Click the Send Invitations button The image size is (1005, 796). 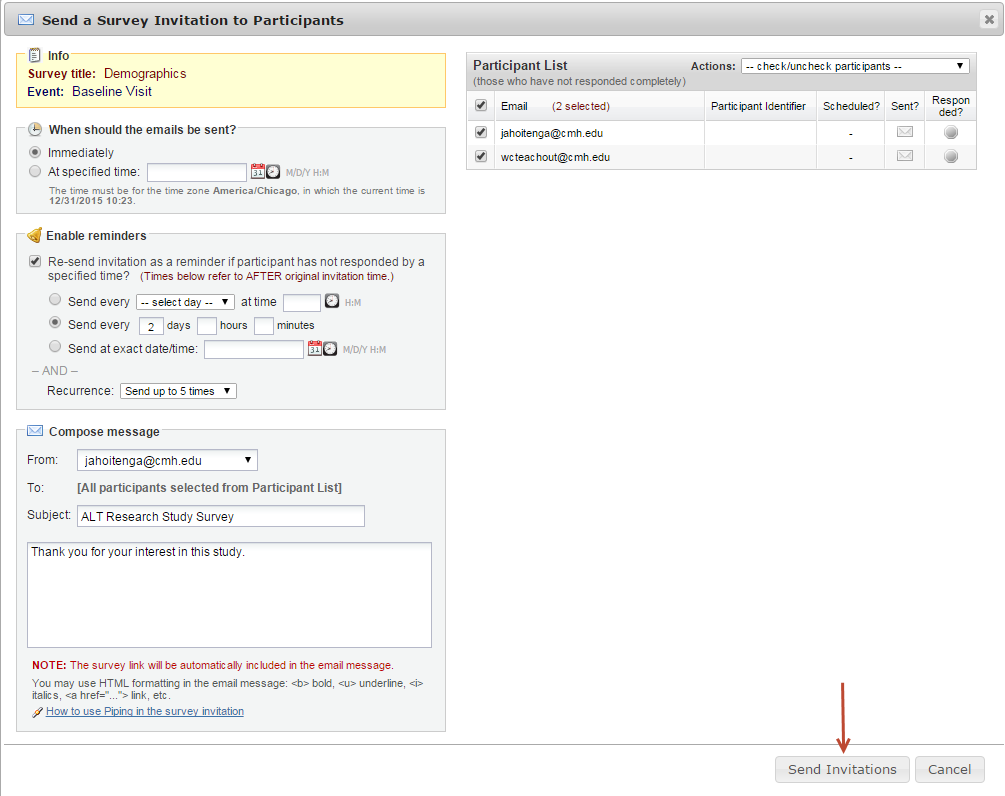coord(842,769)
